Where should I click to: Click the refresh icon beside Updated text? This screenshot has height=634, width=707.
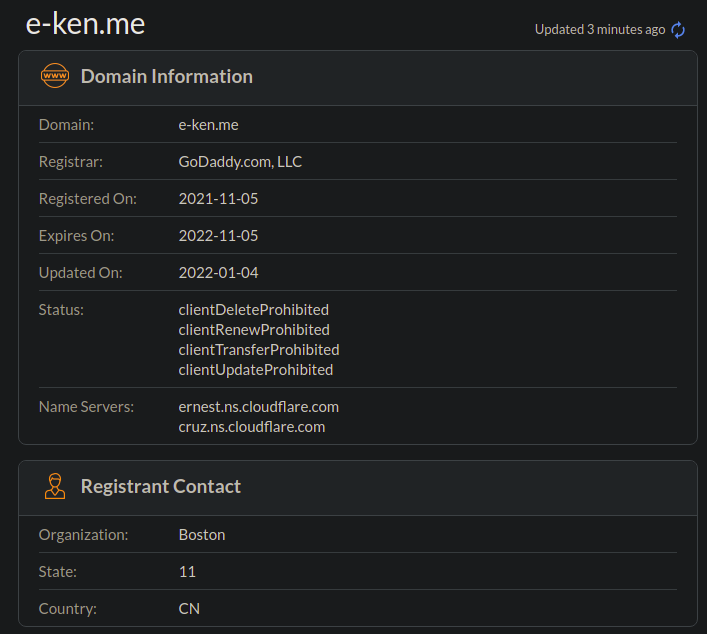click(x=678, y=30)
